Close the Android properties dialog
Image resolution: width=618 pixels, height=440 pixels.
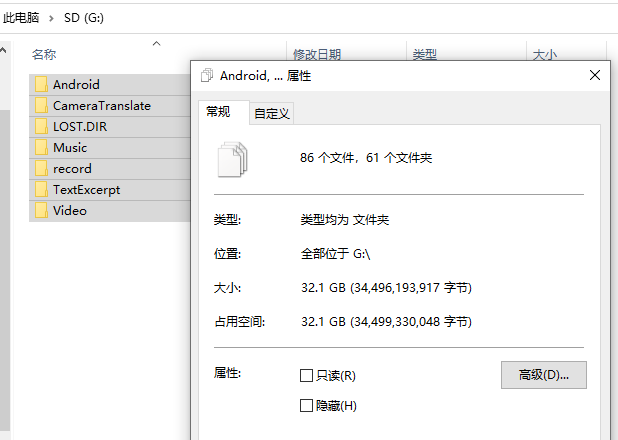pos(594,75)
